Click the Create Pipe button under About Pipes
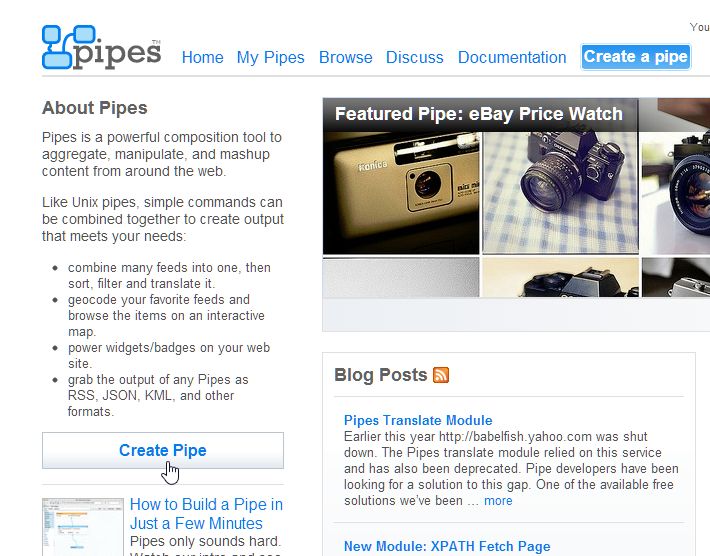 163,450
